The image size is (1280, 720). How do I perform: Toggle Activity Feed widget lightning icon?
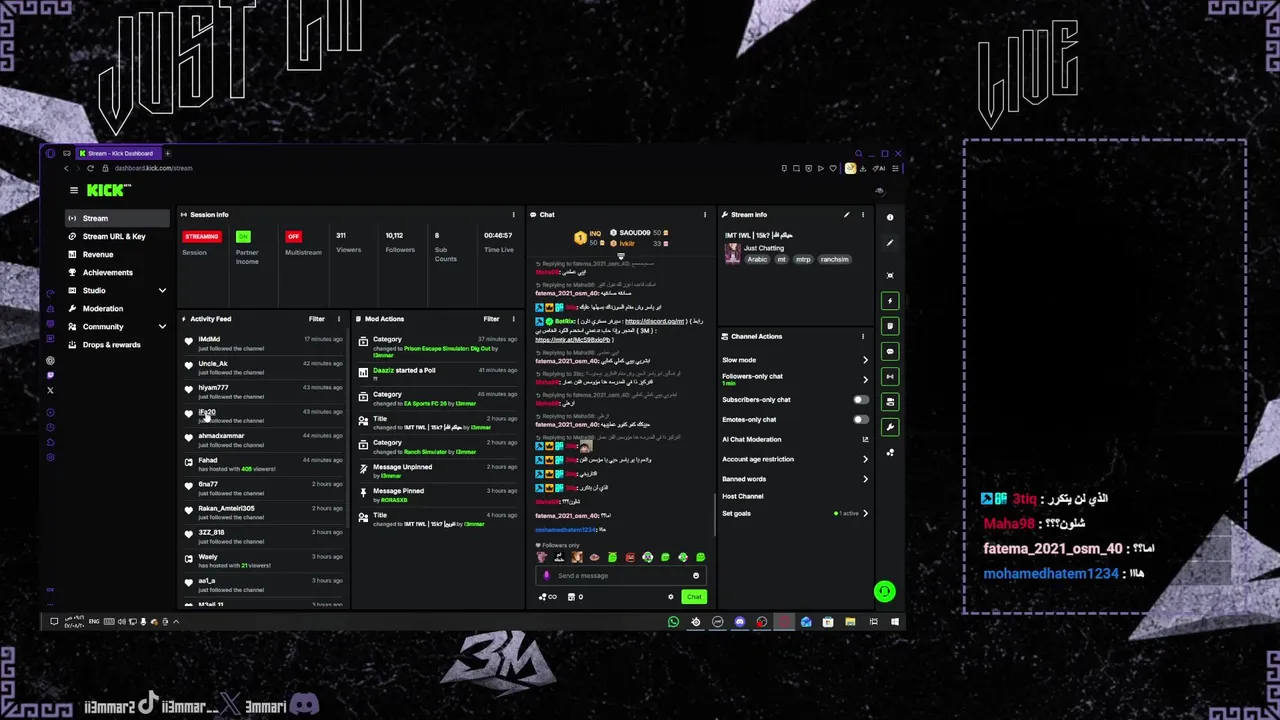[x=890, y=301]
